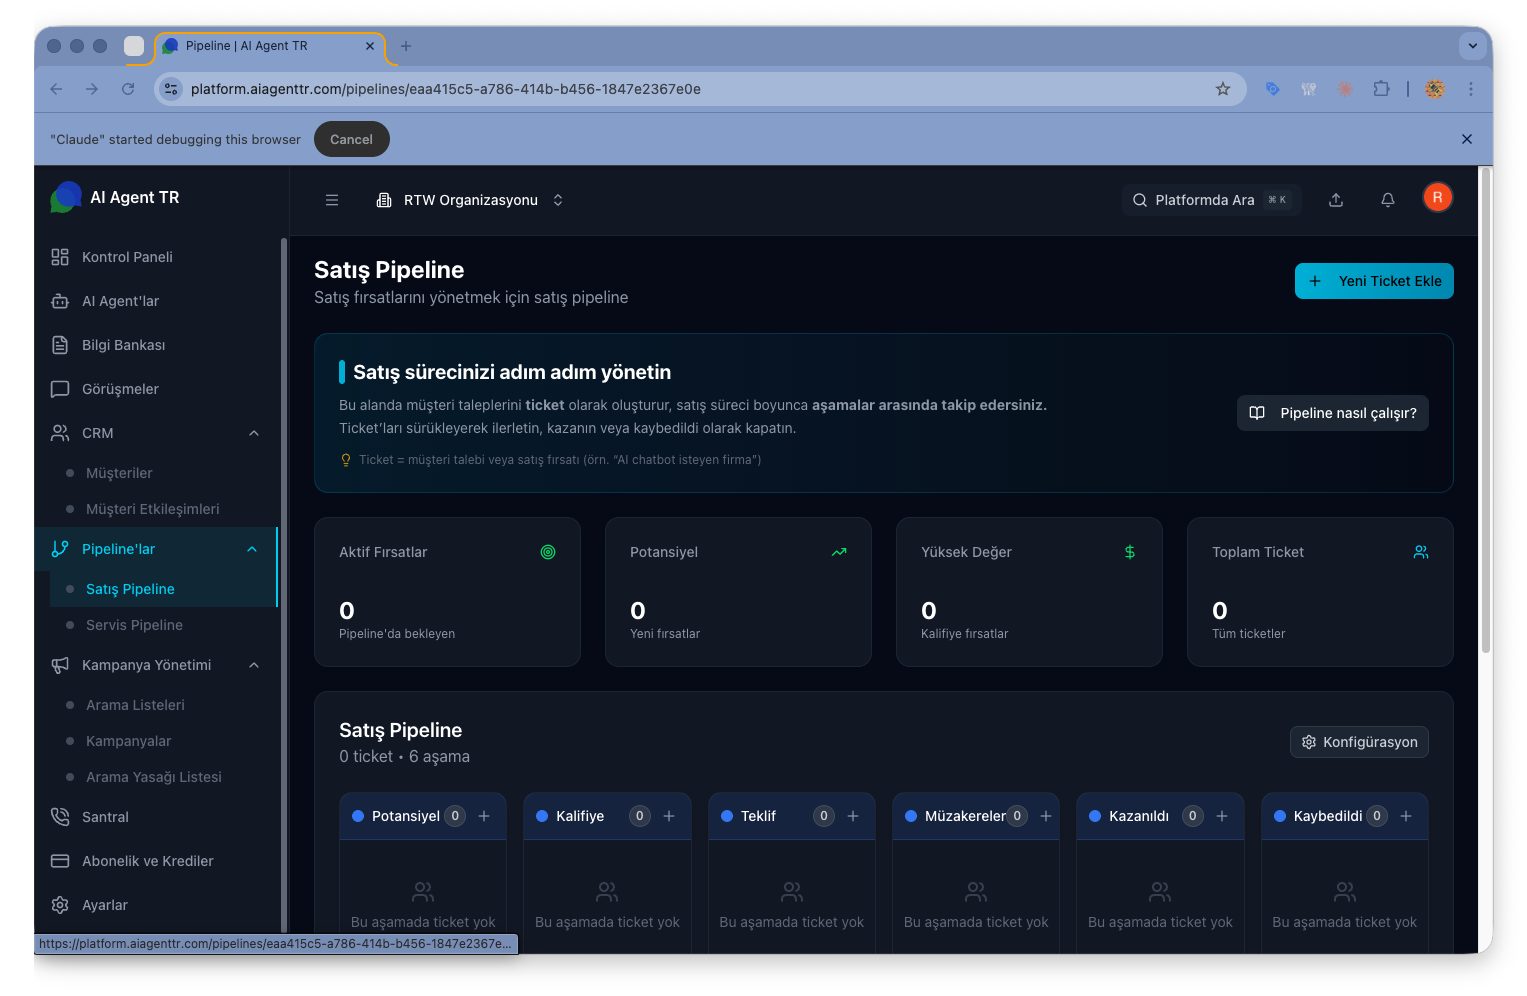The height and width of the screenshot is (996, 1527).
Task: Open browser extensions puzzle icon
Action: tap(1381, 89)
